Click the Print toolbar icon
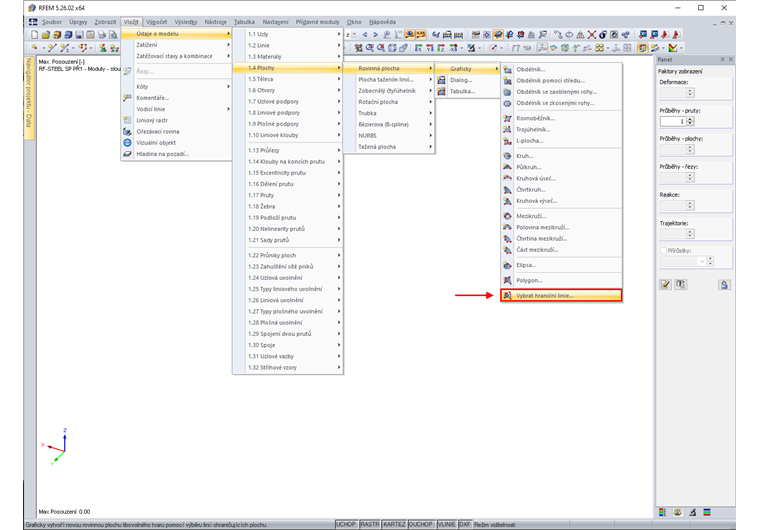Screen dimensions: 760x530 pos(101,35)
